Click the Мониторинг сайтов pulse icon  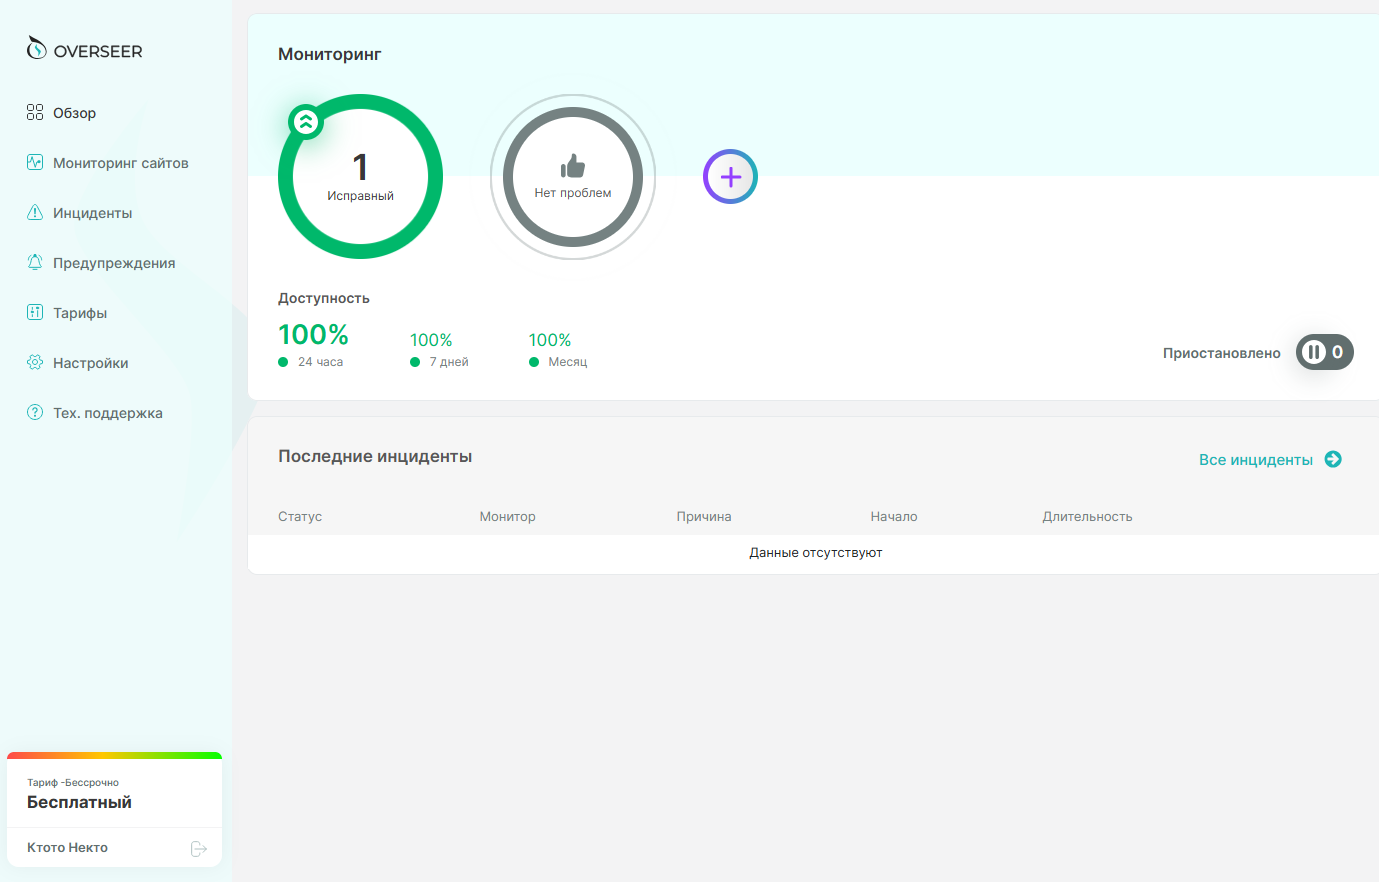click(x=35, y=162)
